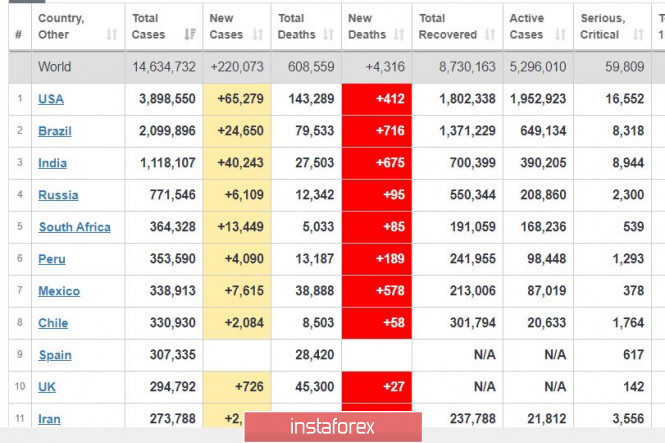The height and width of the screenshot is (443, 665).
Task: Open the Peru country link
Action: [52, 259]
